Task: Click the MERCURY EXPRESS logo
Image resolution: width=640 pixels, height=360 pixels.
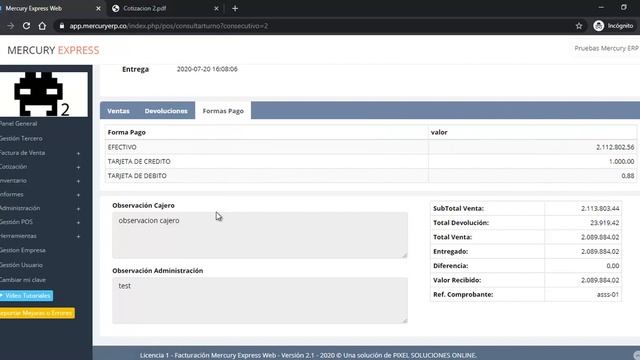Action: point(53,50)
